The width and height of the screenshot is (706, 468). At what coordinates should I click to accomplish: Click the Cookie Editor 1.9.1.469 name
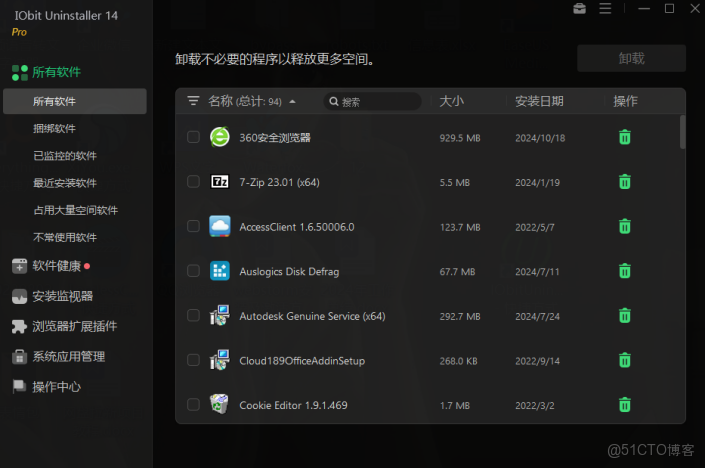coord(293,405)
